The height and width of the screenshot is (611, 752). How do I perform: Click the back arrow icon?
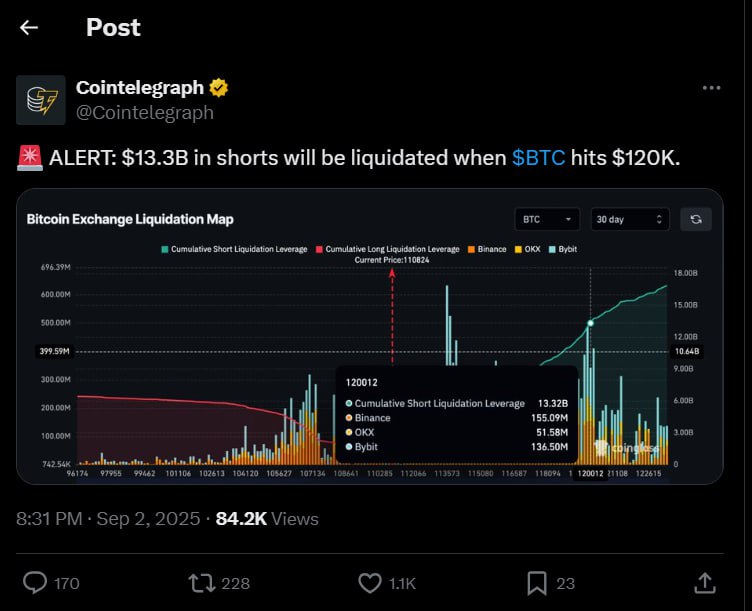coord(29,28)
